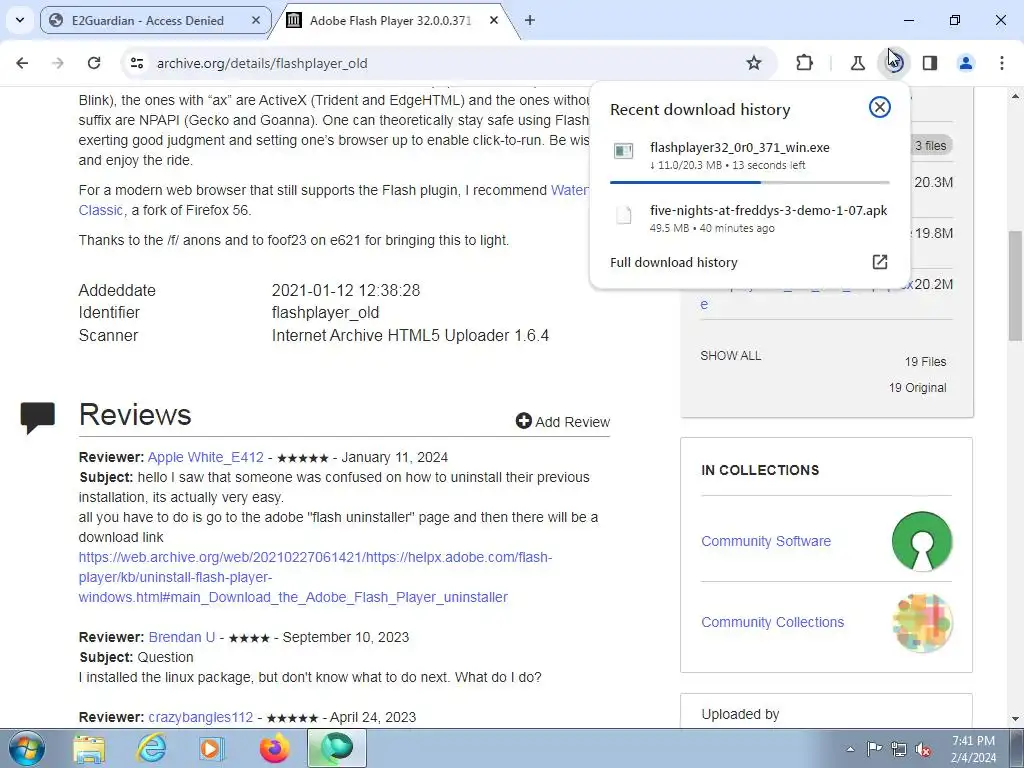
Task: Open the profile avatar icon
Action: [x=966, y=63]
